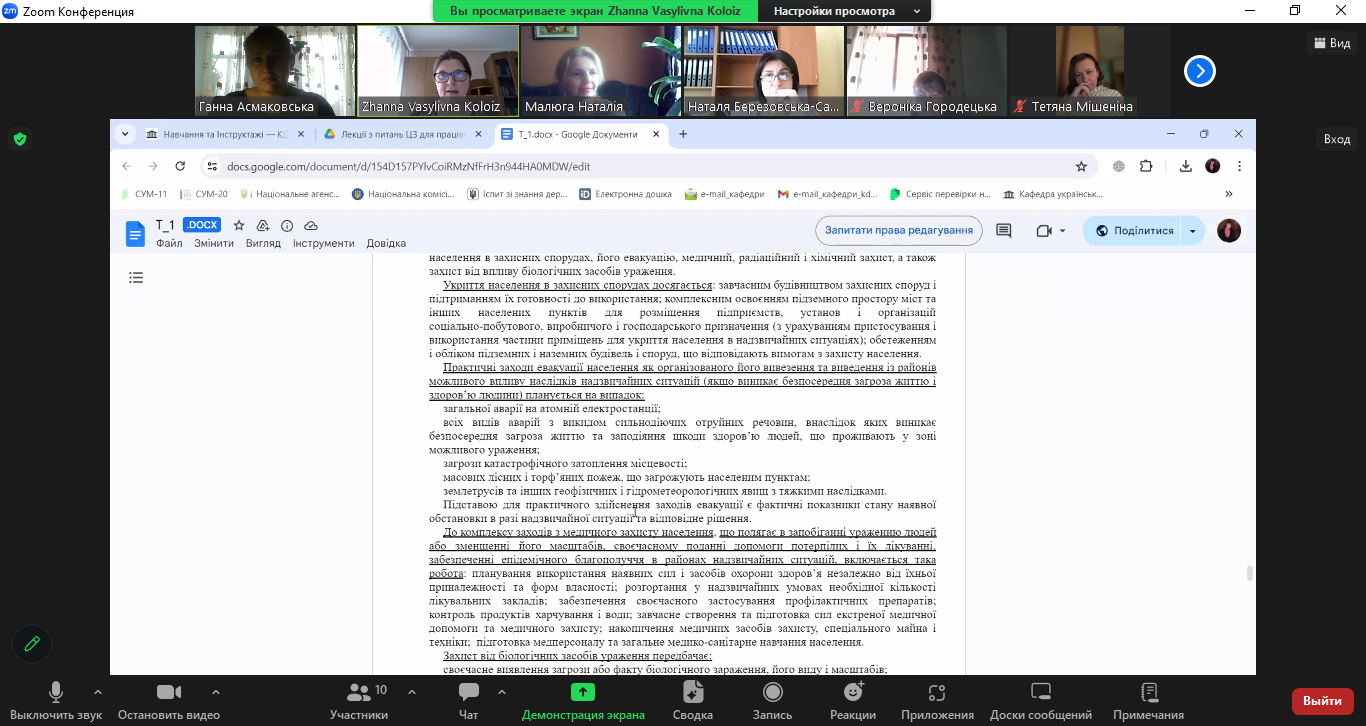Open Google Docs home icon
1366x726 pixels.
(135, 234)
